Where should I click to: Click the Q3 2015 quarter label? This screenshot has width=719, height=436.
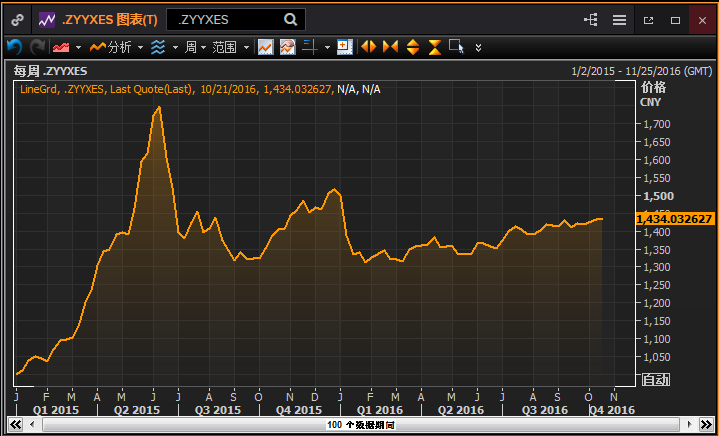coord(218,410)
